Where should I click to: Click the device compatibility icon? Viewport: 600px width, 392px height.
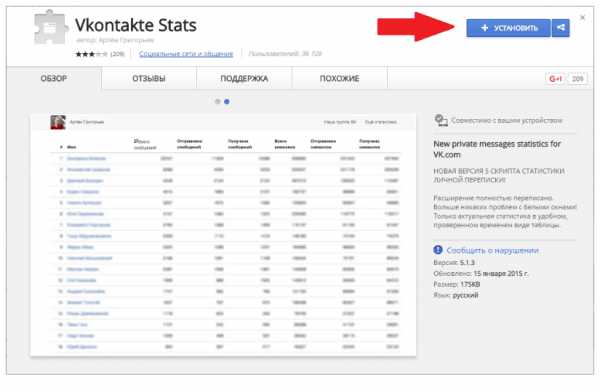441,120
